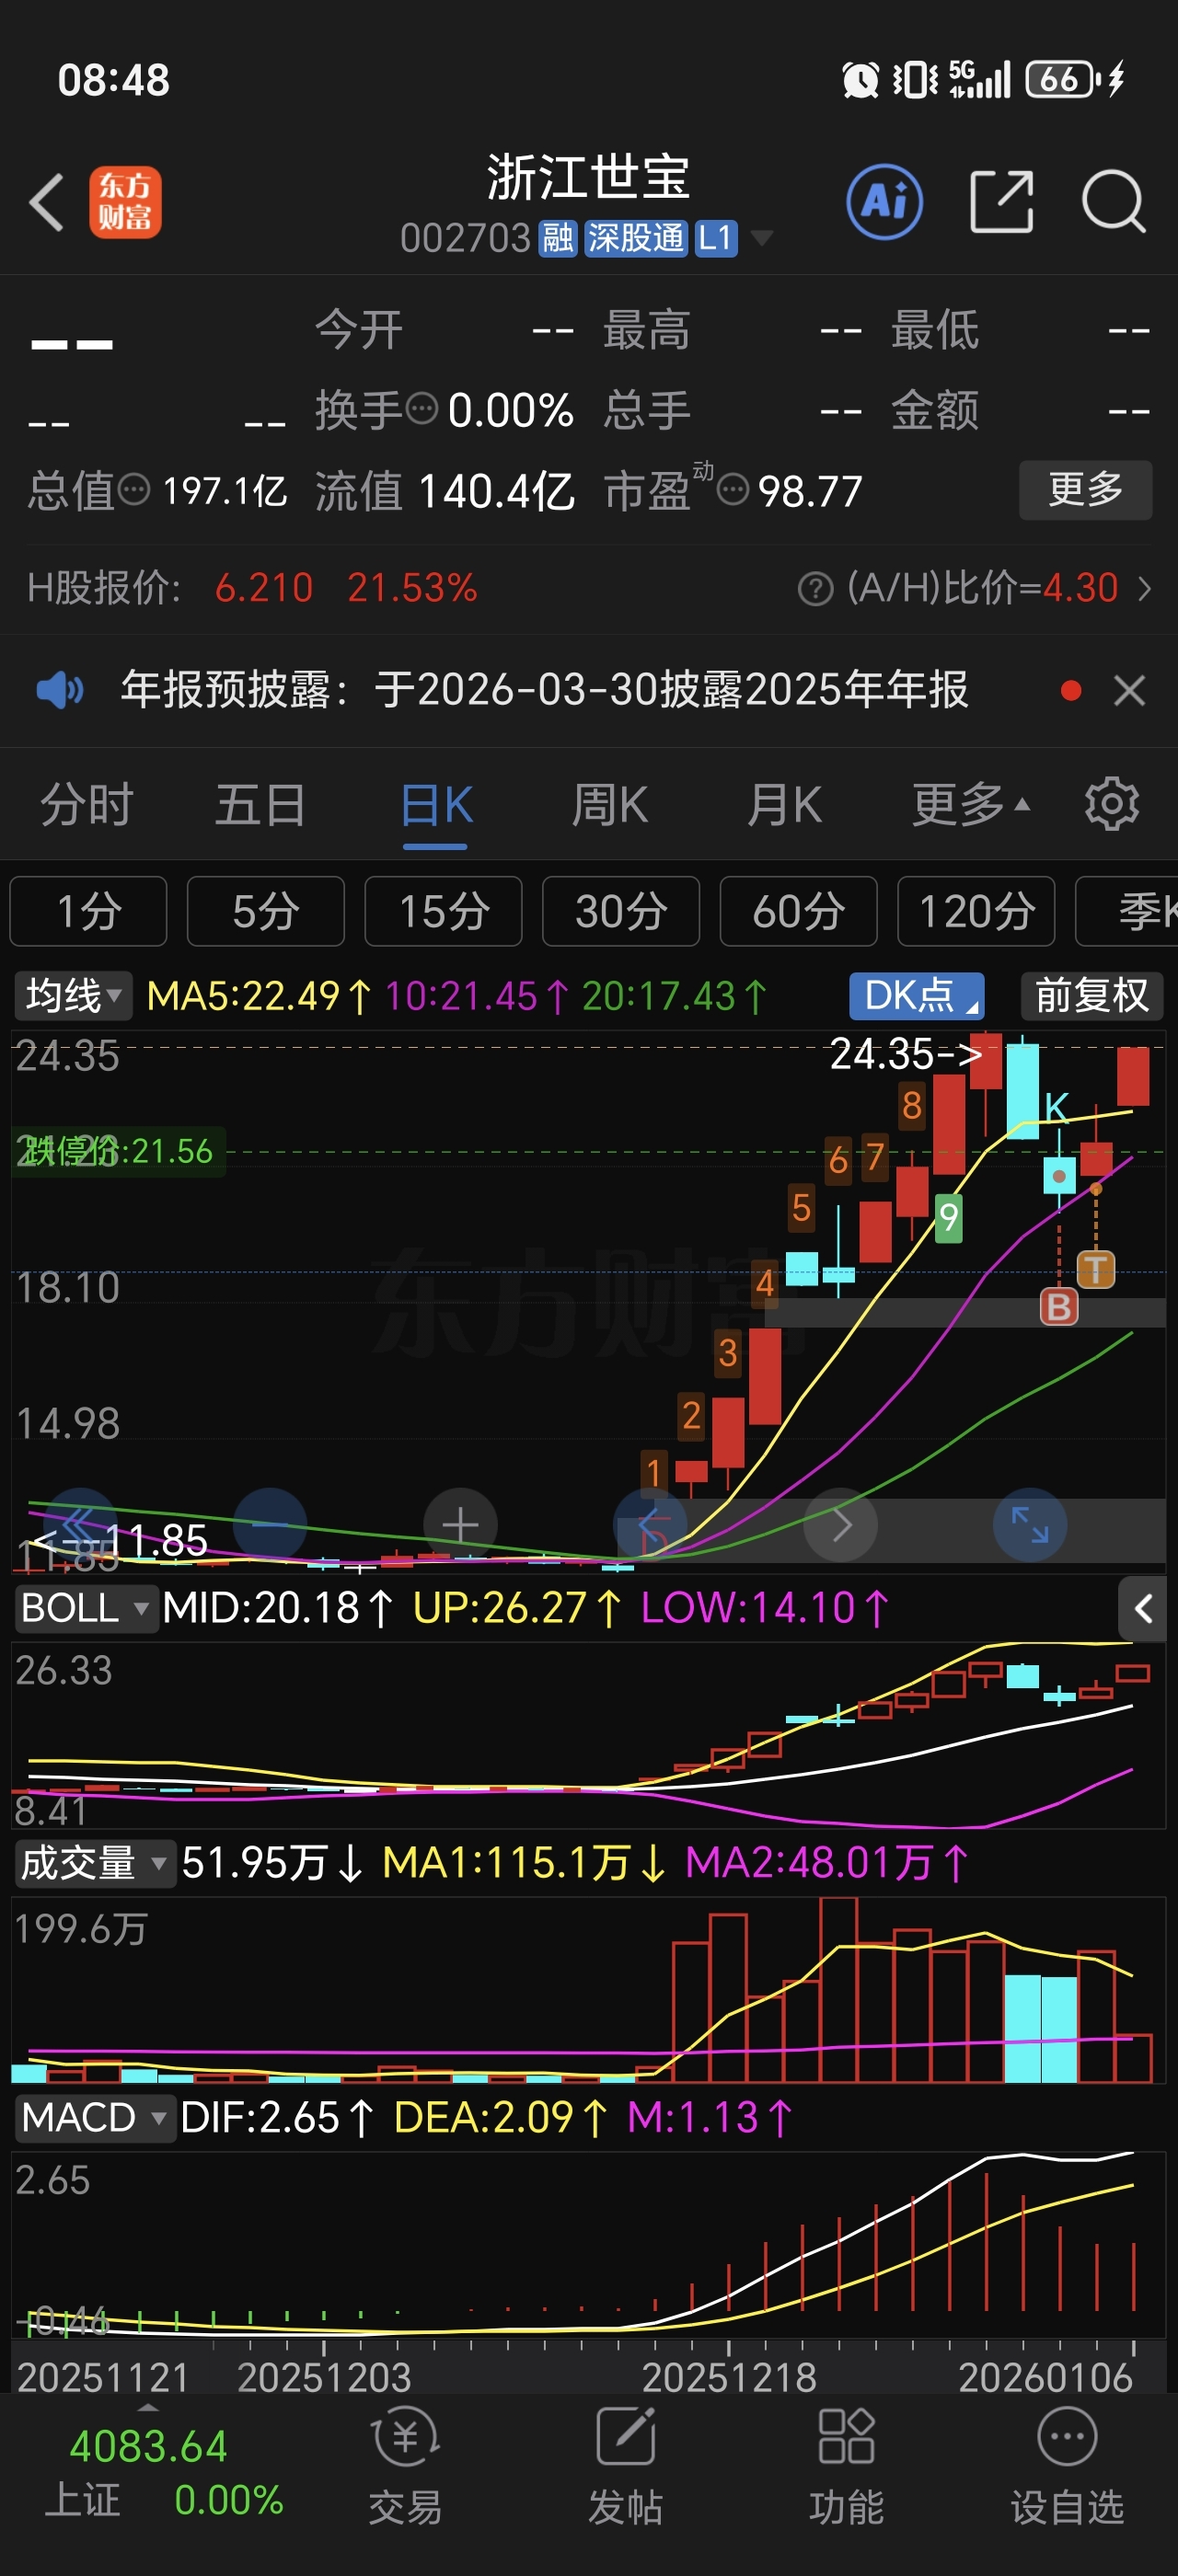Tap the back arrow icon
The image size is (1178, 2576).
(x=46, y=202)
